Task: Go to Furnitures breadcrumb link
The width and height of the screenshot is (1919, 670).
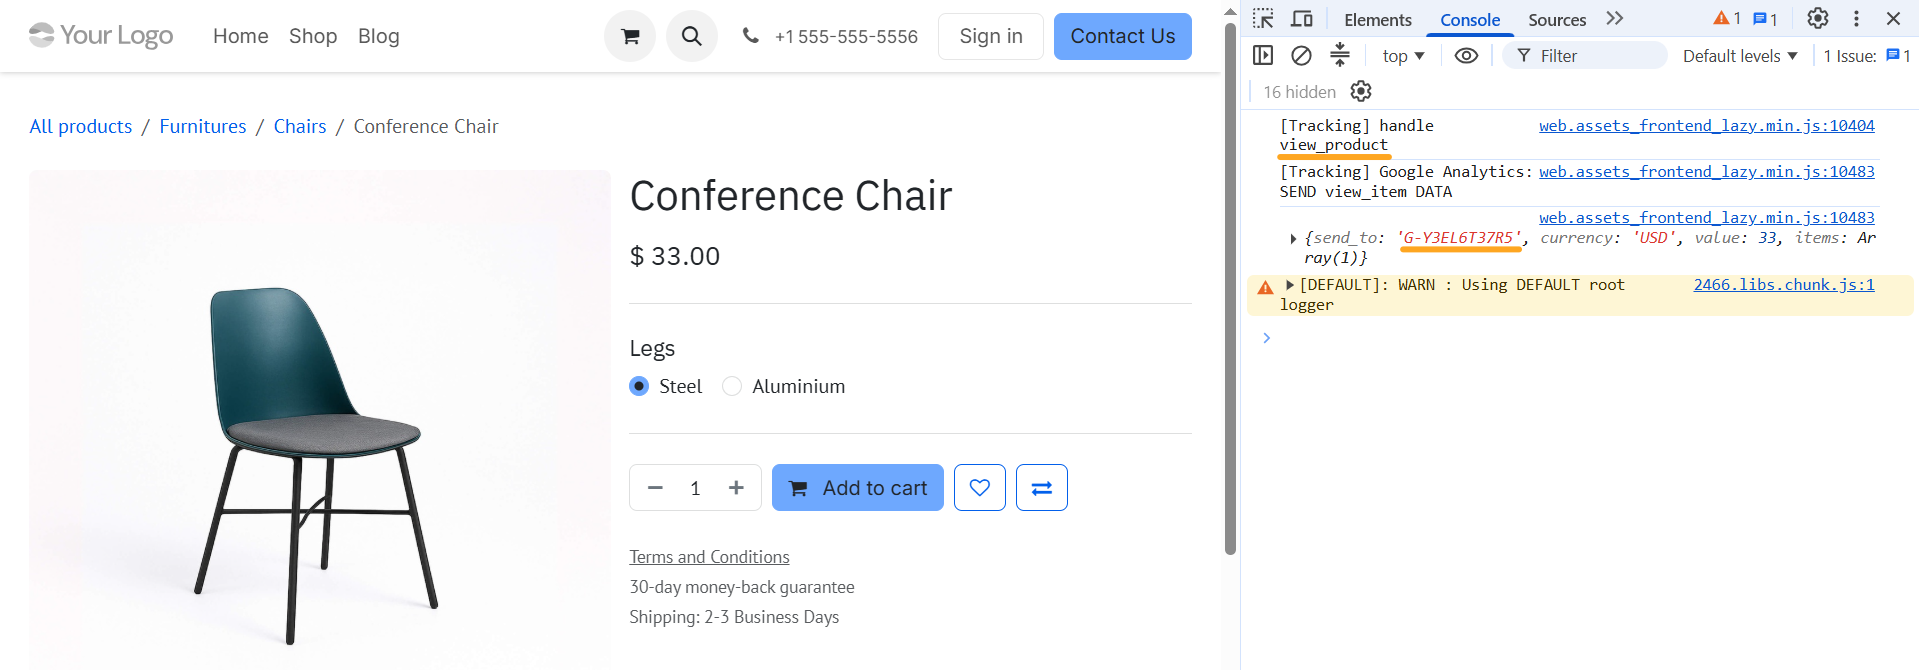Action: pos(203,126)
